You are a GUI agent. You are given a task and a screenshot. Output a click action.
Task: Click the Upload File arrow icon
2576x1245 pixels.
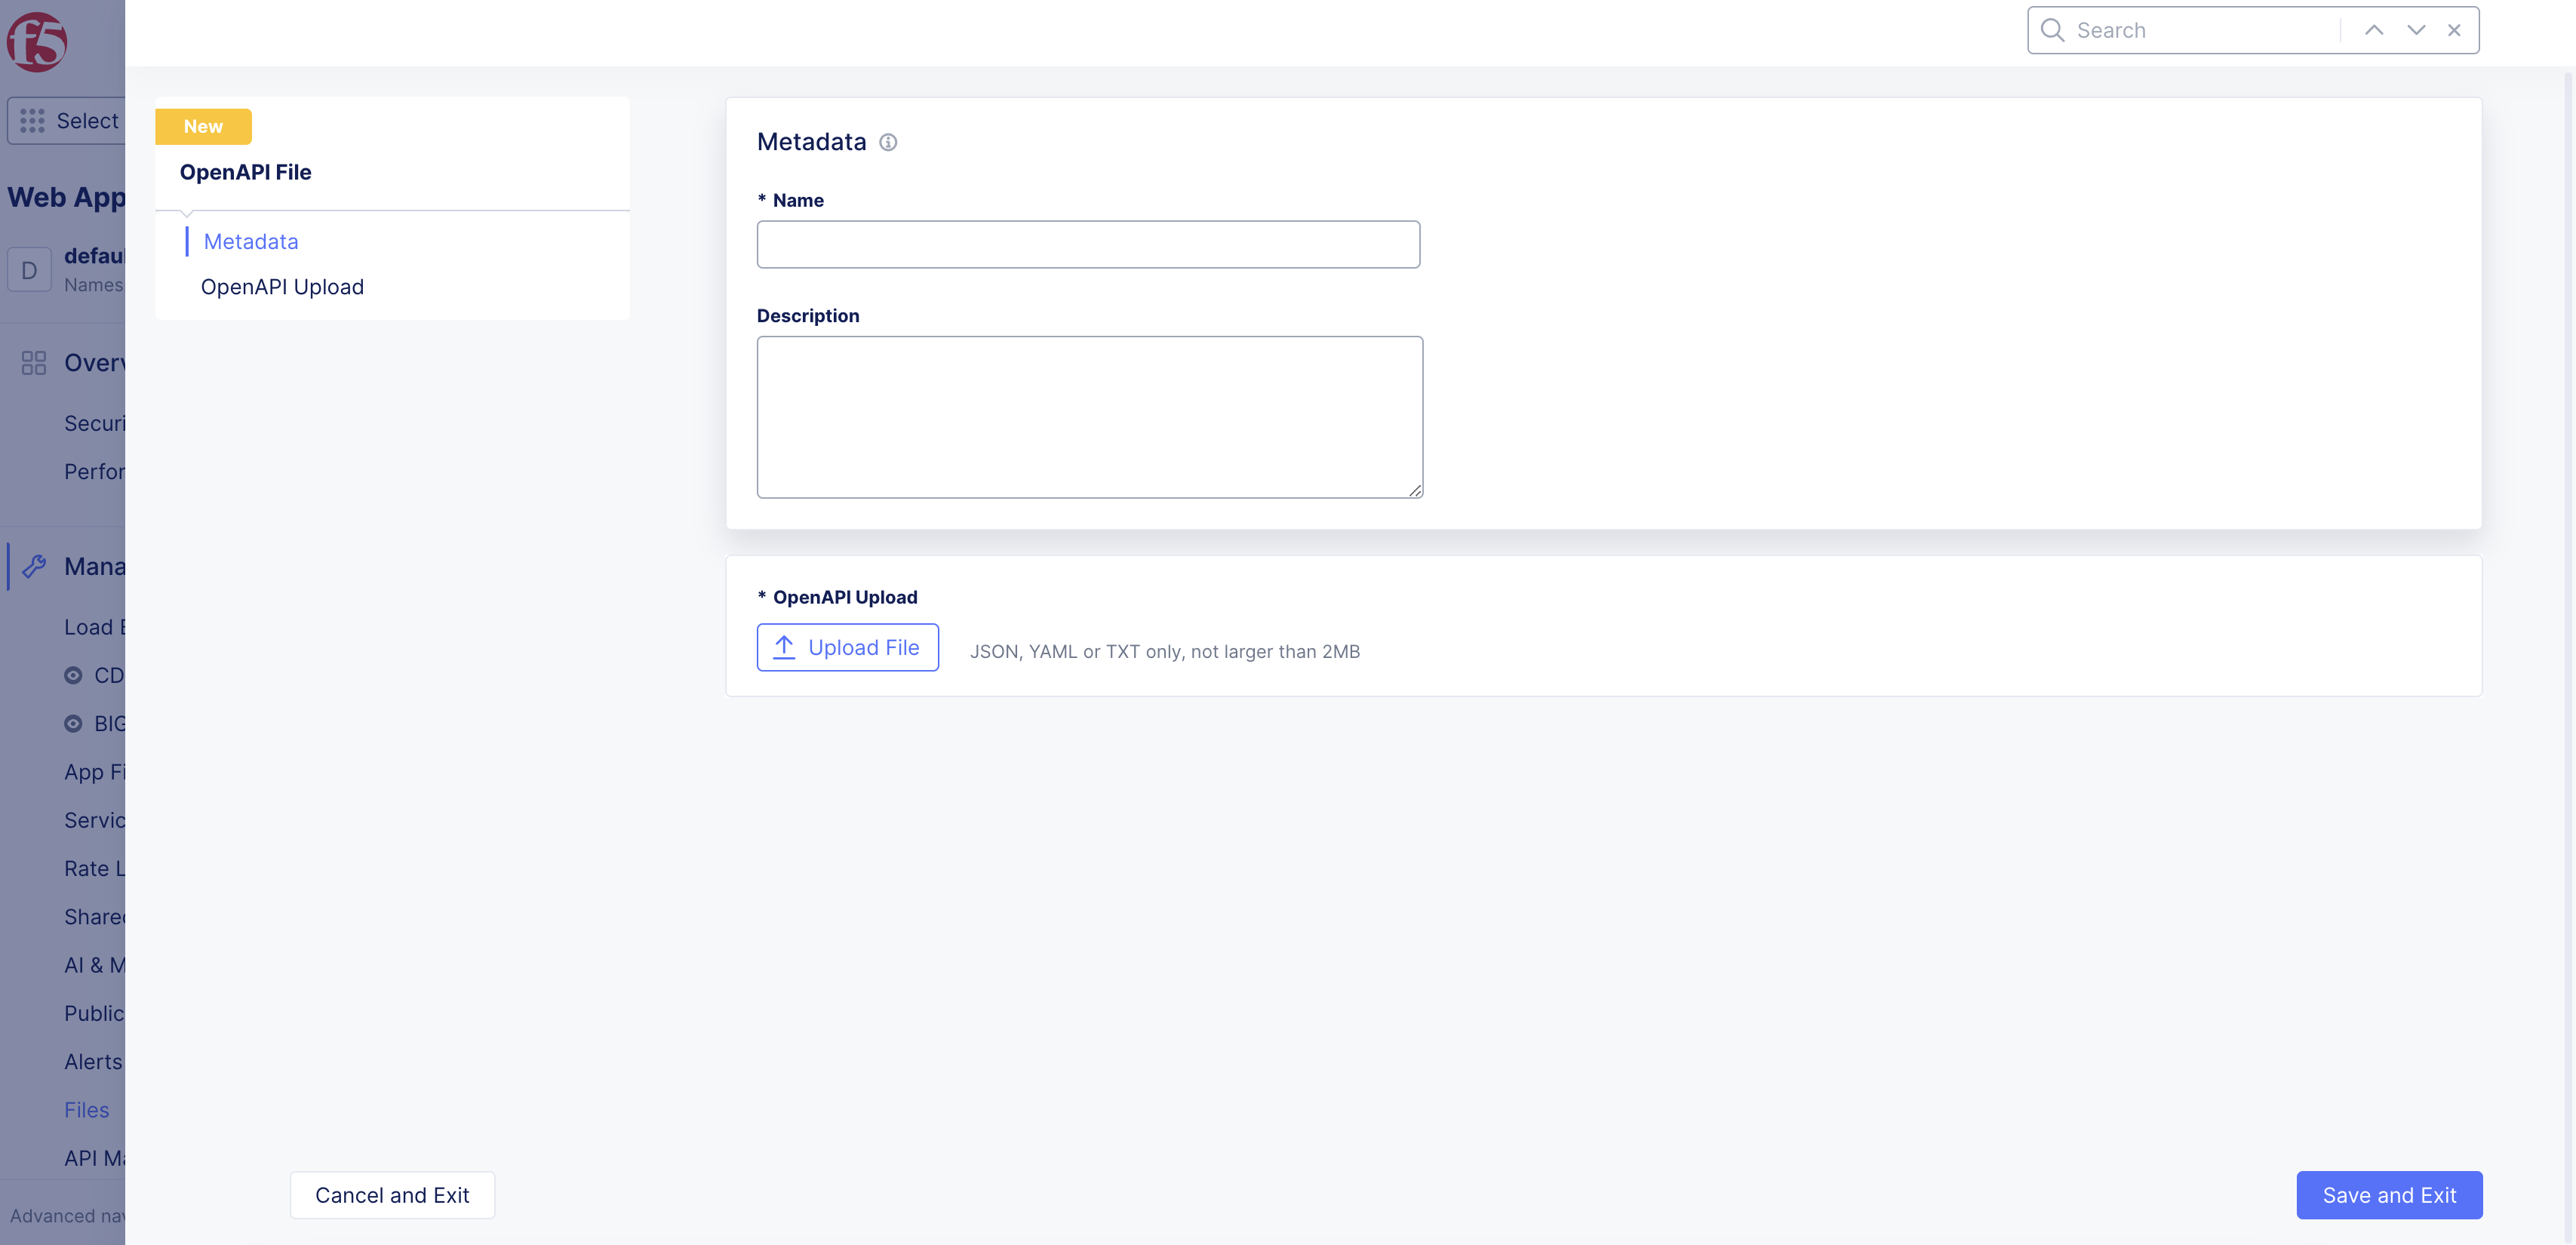pos(785,647)
